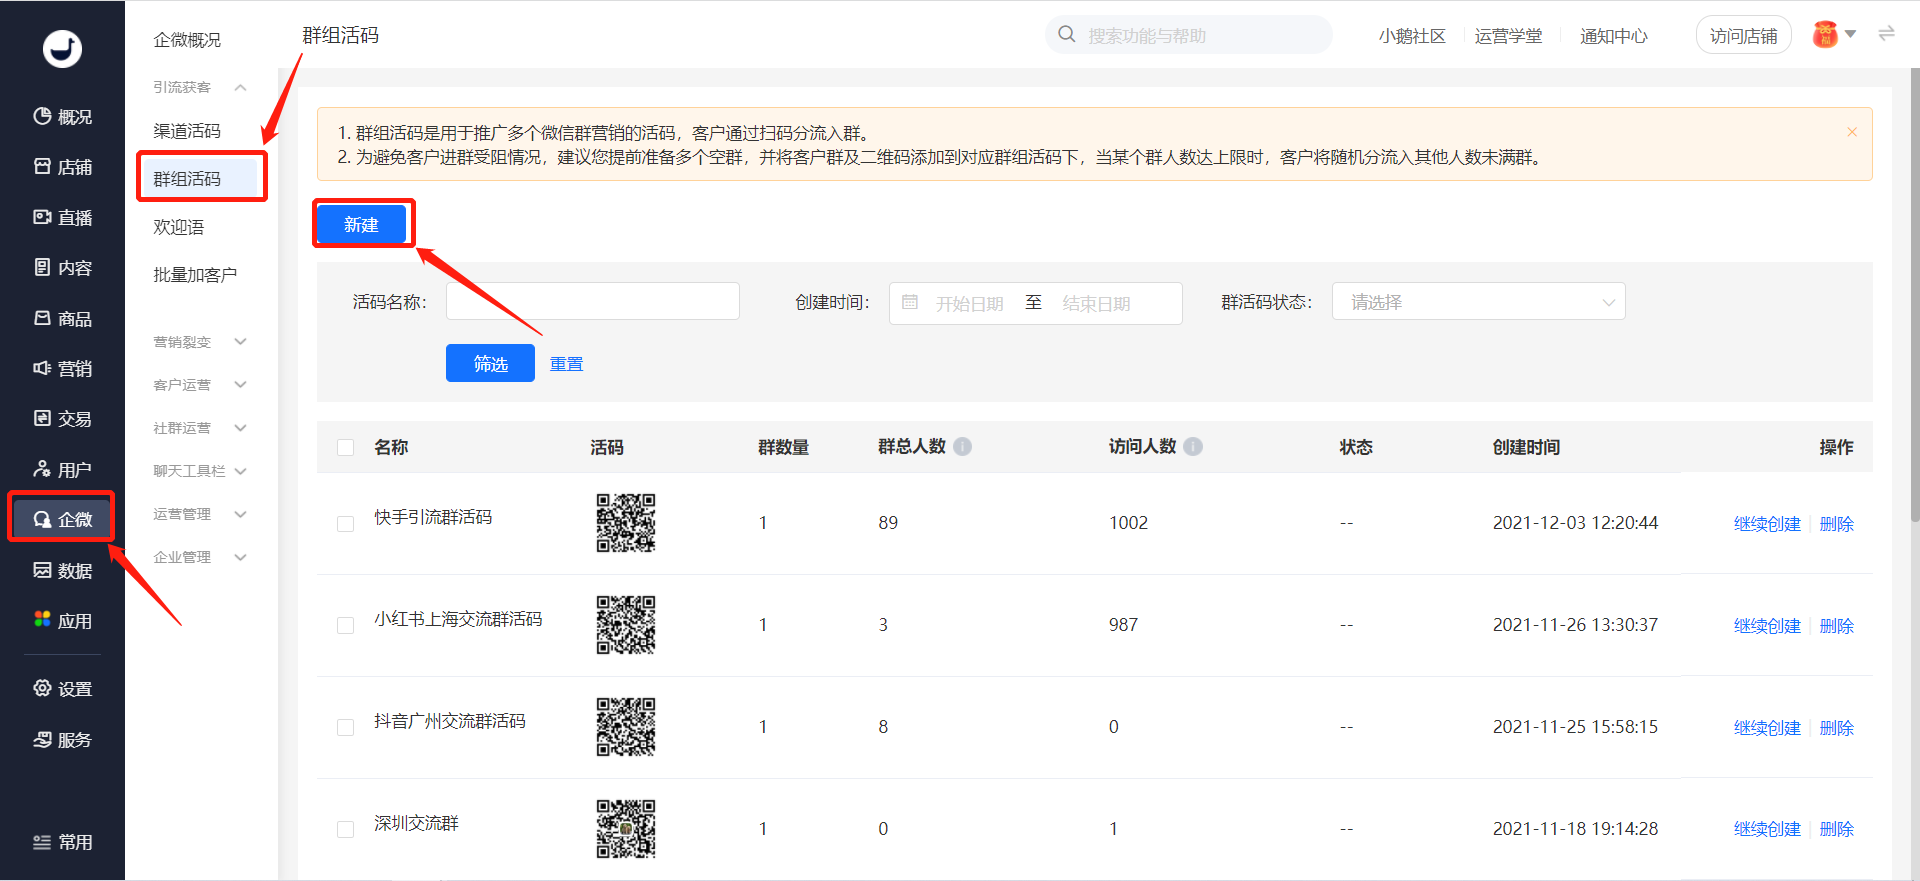Screen dimensions: 1920x881
Task: Click the 开始日期 start date field
Action: (x=969, y=303)
